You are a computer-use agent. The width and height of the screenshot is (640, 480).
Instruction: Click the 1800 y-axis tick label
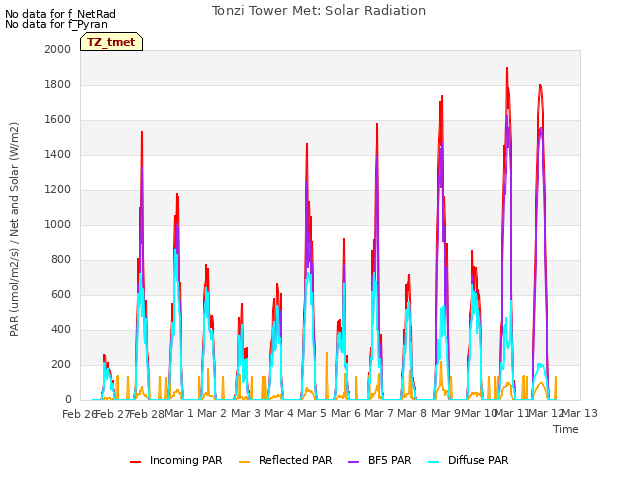tap(58, 84)
